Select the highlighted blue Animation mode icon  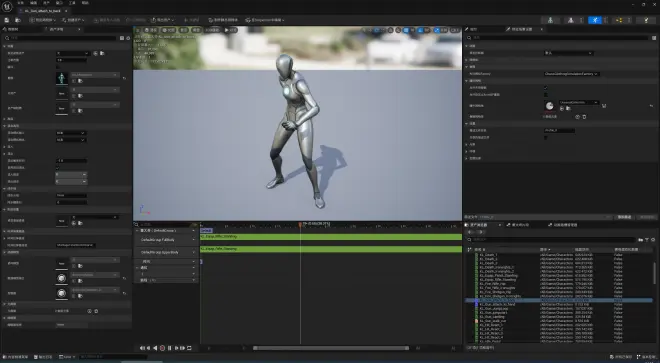point(595,20)
